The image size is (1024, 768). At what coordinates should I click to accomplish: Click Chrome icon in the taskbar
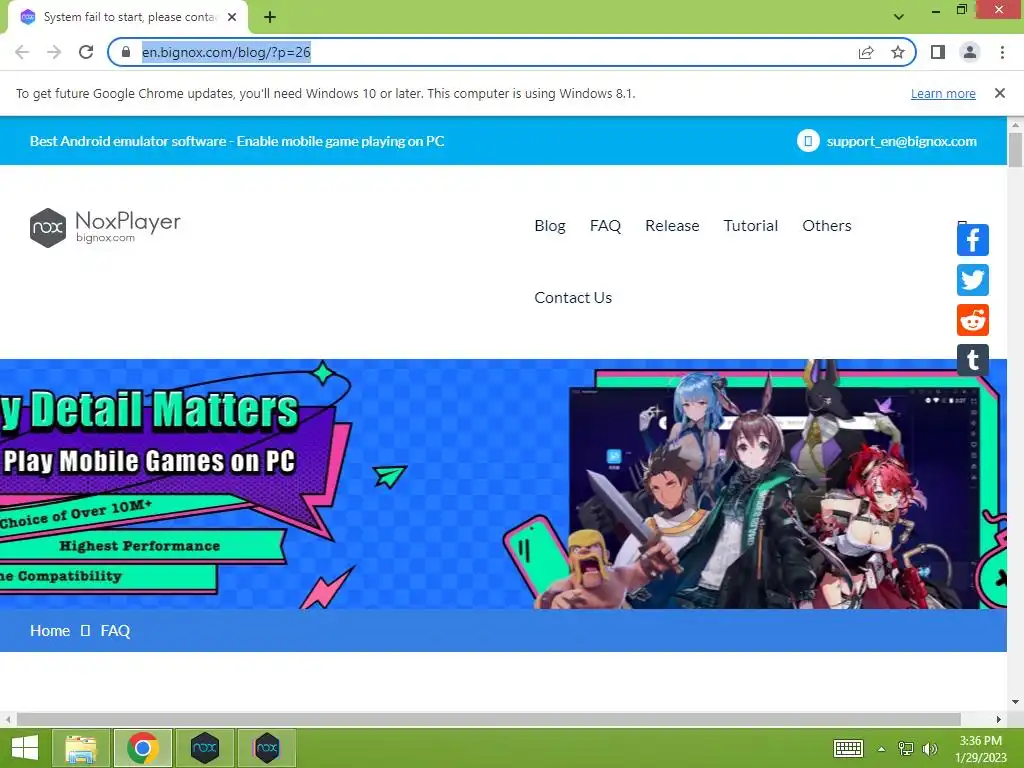point(142,748)
